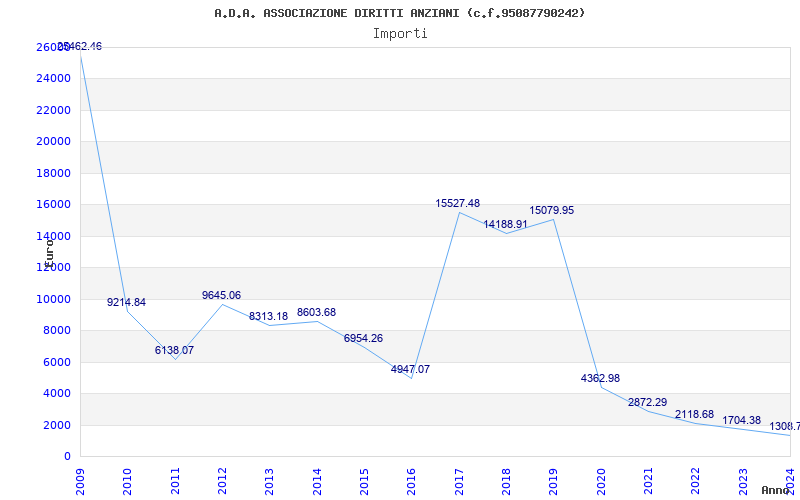Screen dimensions: 800x500
Task: Select the 8313.18 data label
Action: pyautogui.click(x=268, y=316)
